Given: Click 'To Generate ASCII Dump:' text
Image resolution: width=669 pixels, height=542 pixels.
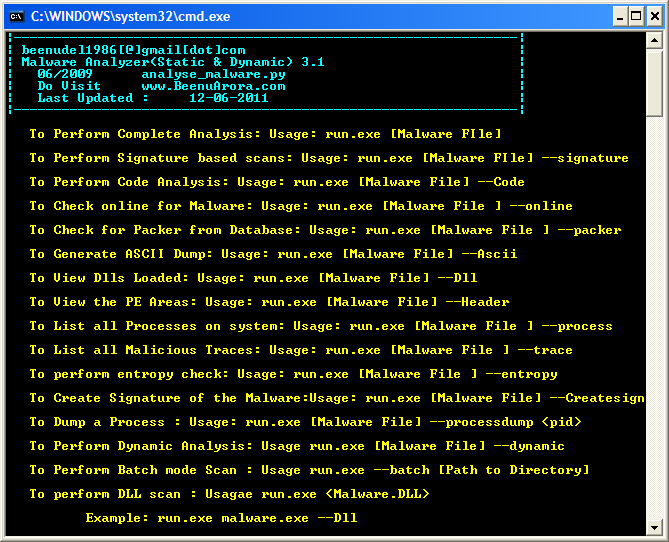Looking at the screenshot, I should 121,254.
